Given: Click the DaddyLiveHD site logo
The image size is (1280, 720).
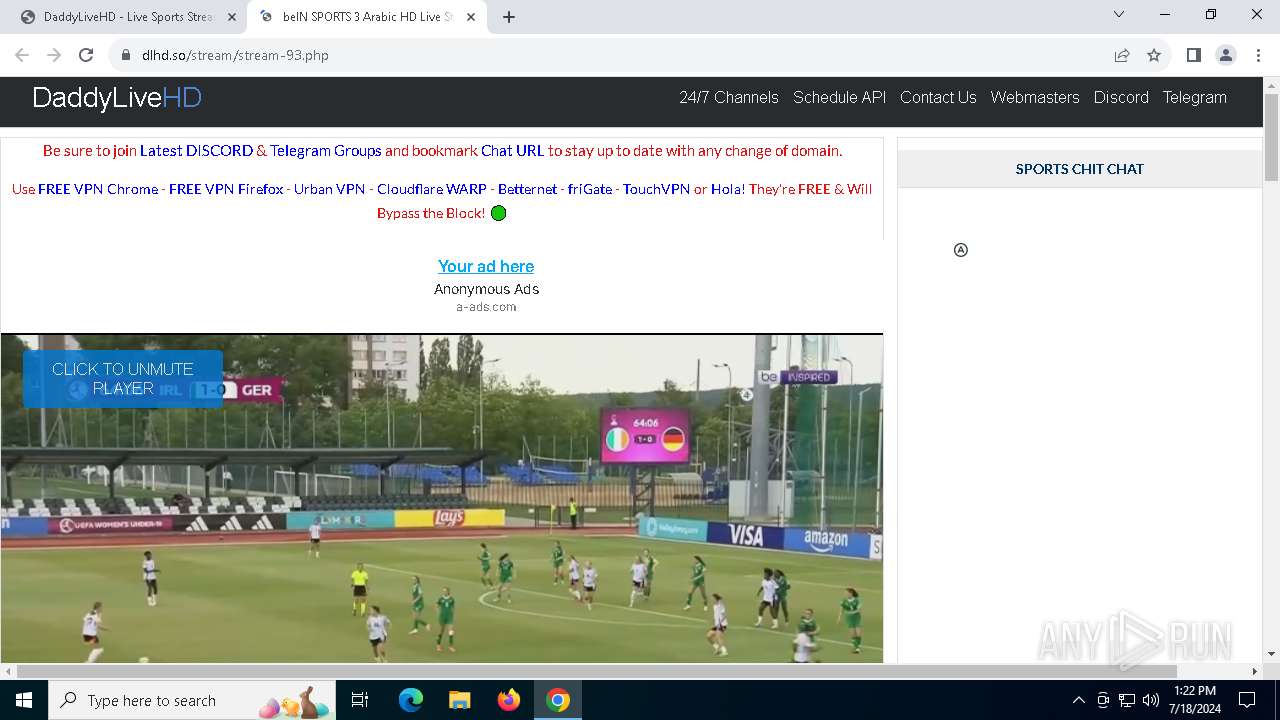Looking at the screenshot, I should coord(117,97).
